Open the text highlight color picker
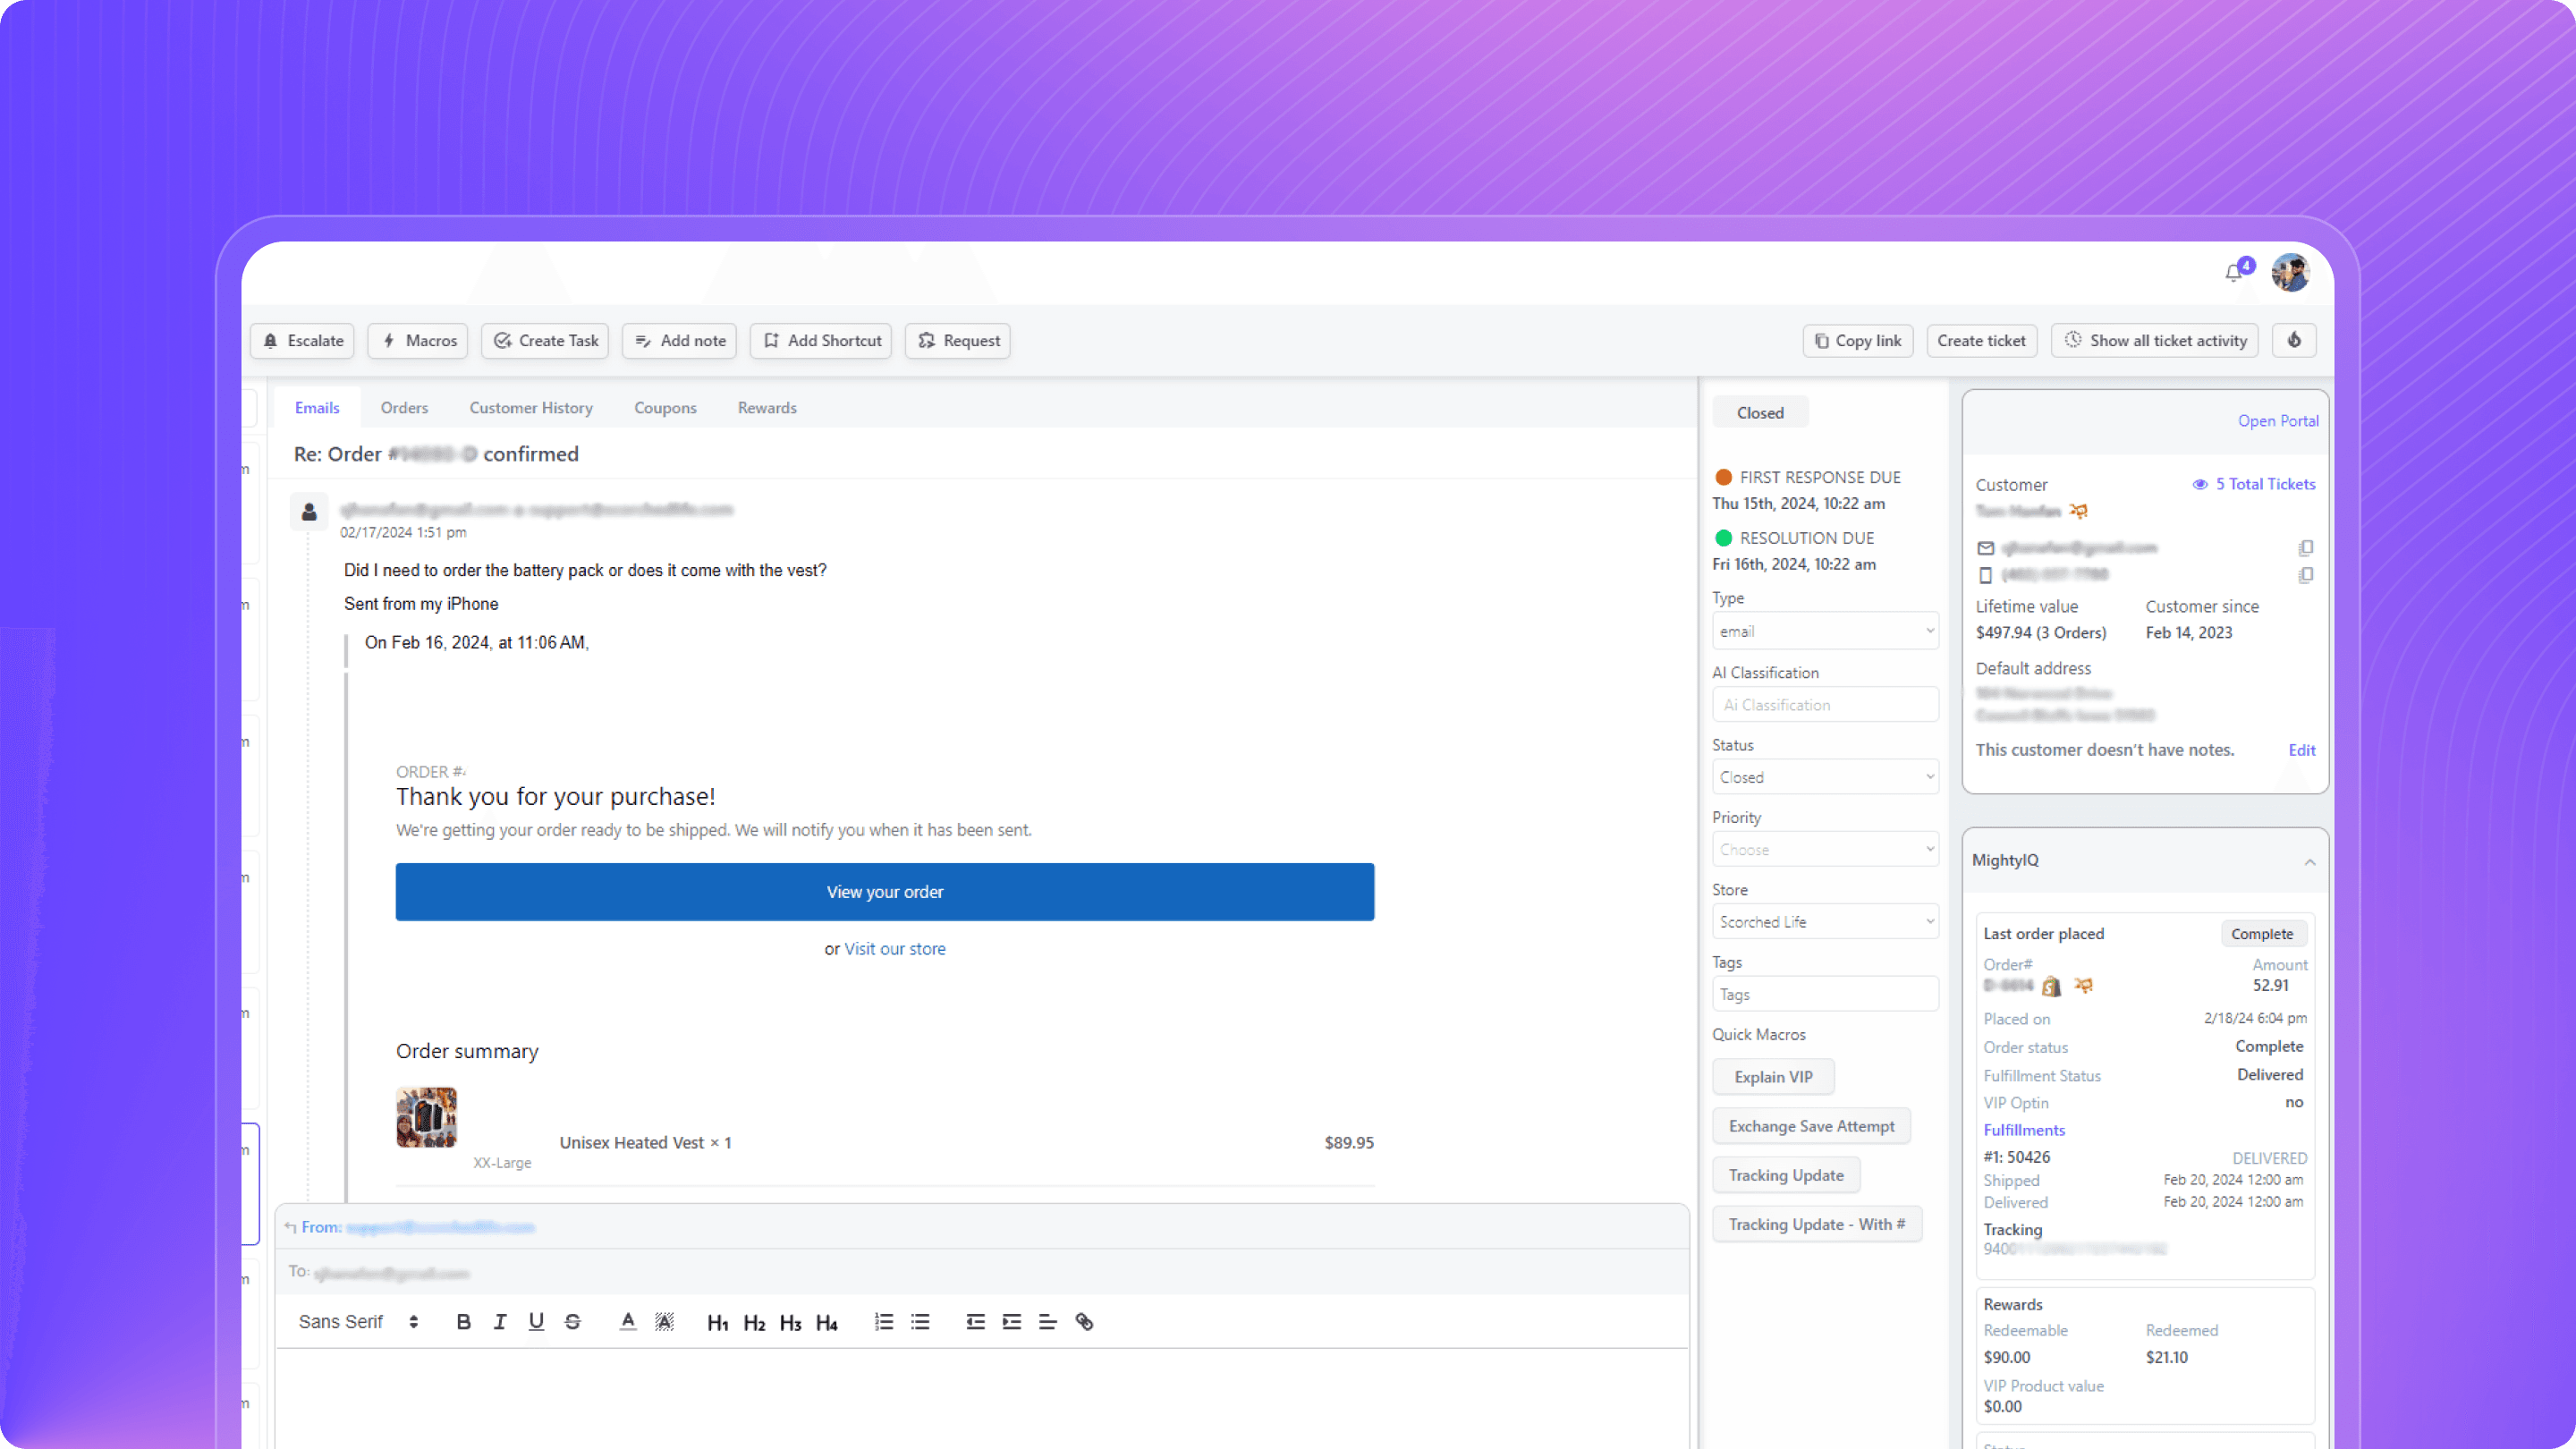Viewport: 2576px width, 1449px height. tap(664, 1322)
